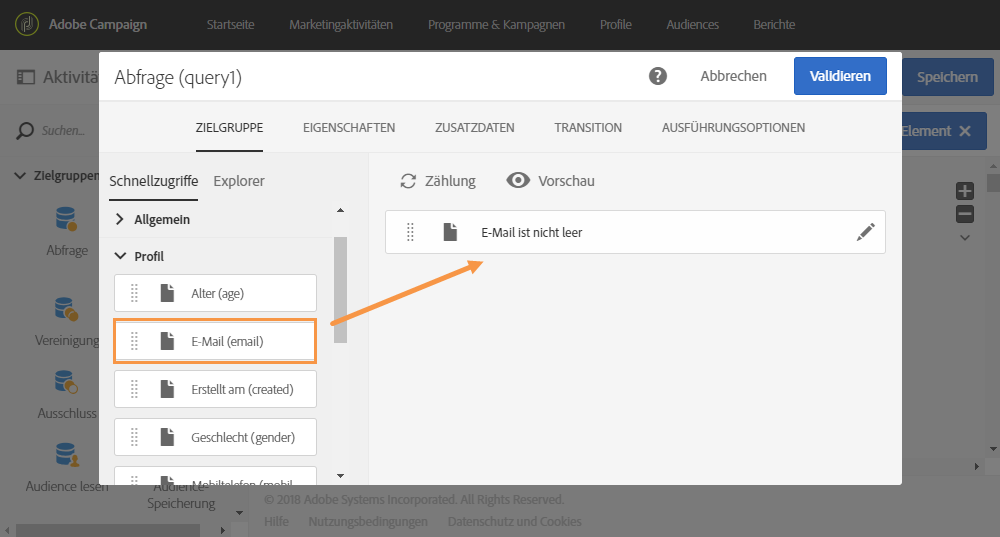Click the Zählung refresh icon
The image size is (1000, 537).
(408, 181)
